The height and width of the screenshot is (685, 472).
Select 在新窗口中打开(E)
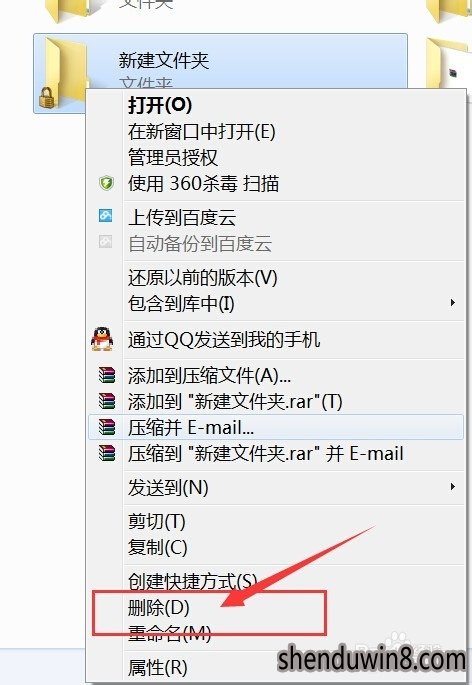201,131
